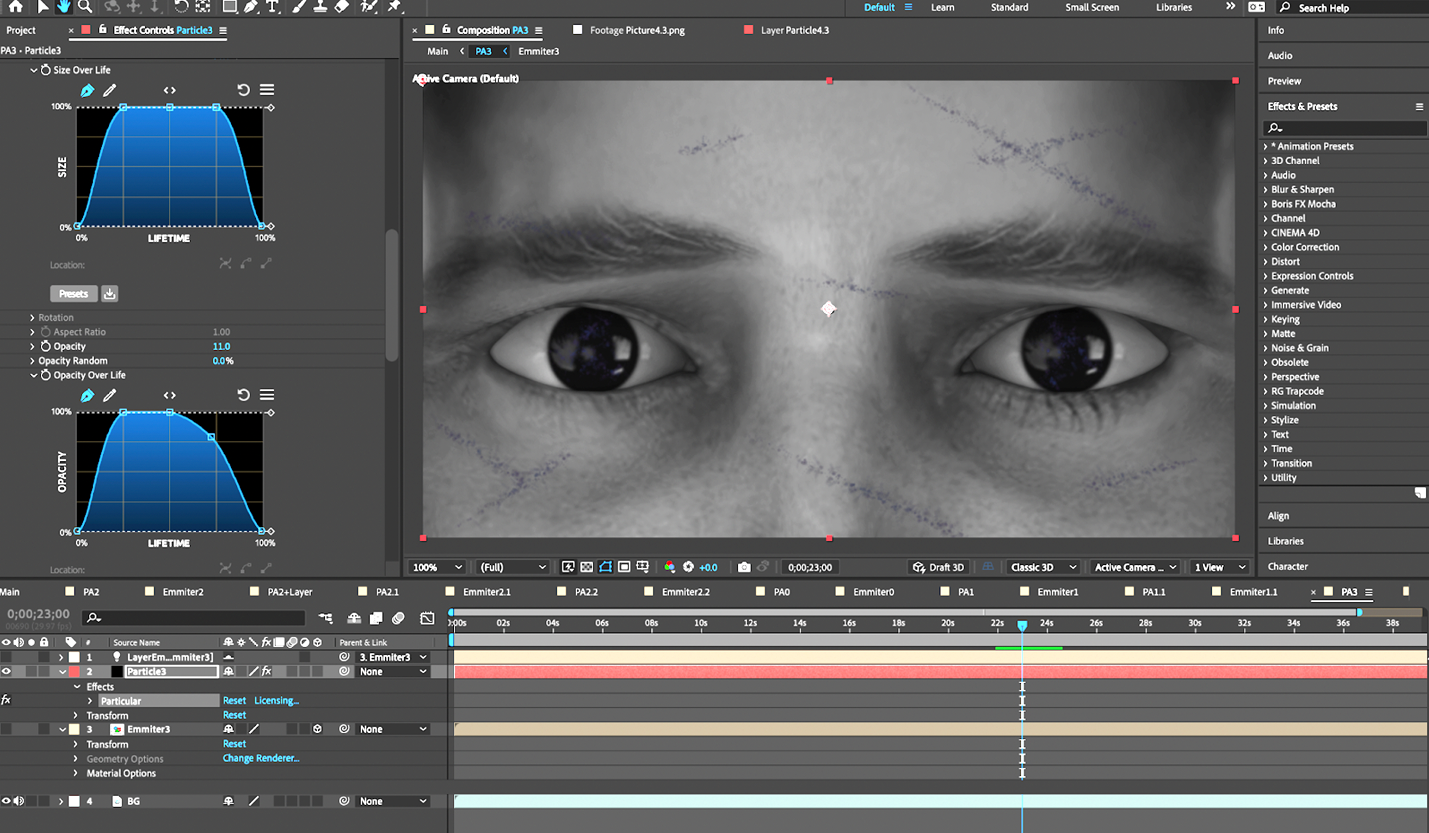The width and height of the screenshot is (1429, 833).
Task: Click the Change Renderer link
Action: tap(261, 758)
